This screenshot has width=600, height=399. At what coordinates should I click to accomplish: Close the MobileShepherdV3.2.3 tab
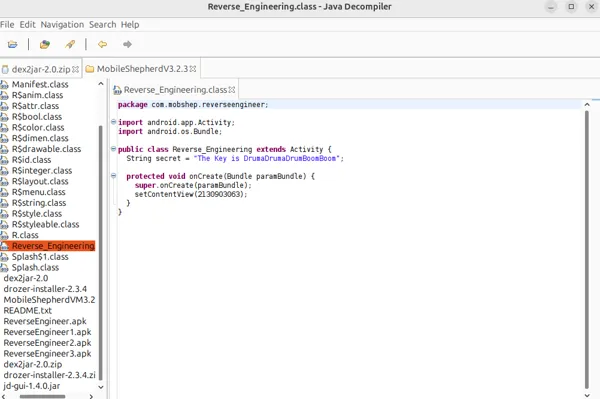(x=193, y=69)
